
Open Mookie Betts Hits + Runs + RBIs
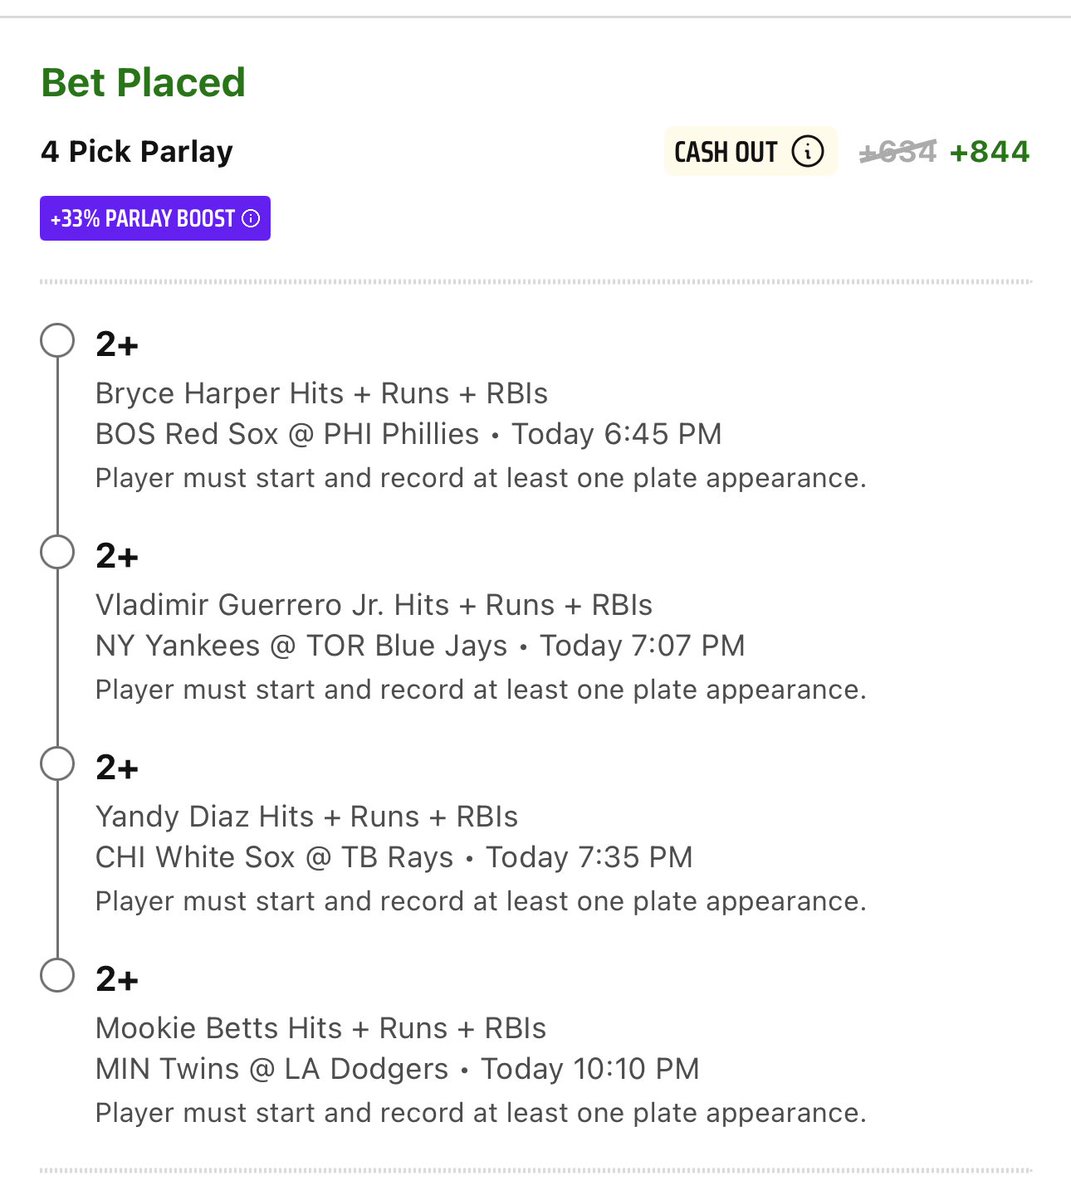320,1028
